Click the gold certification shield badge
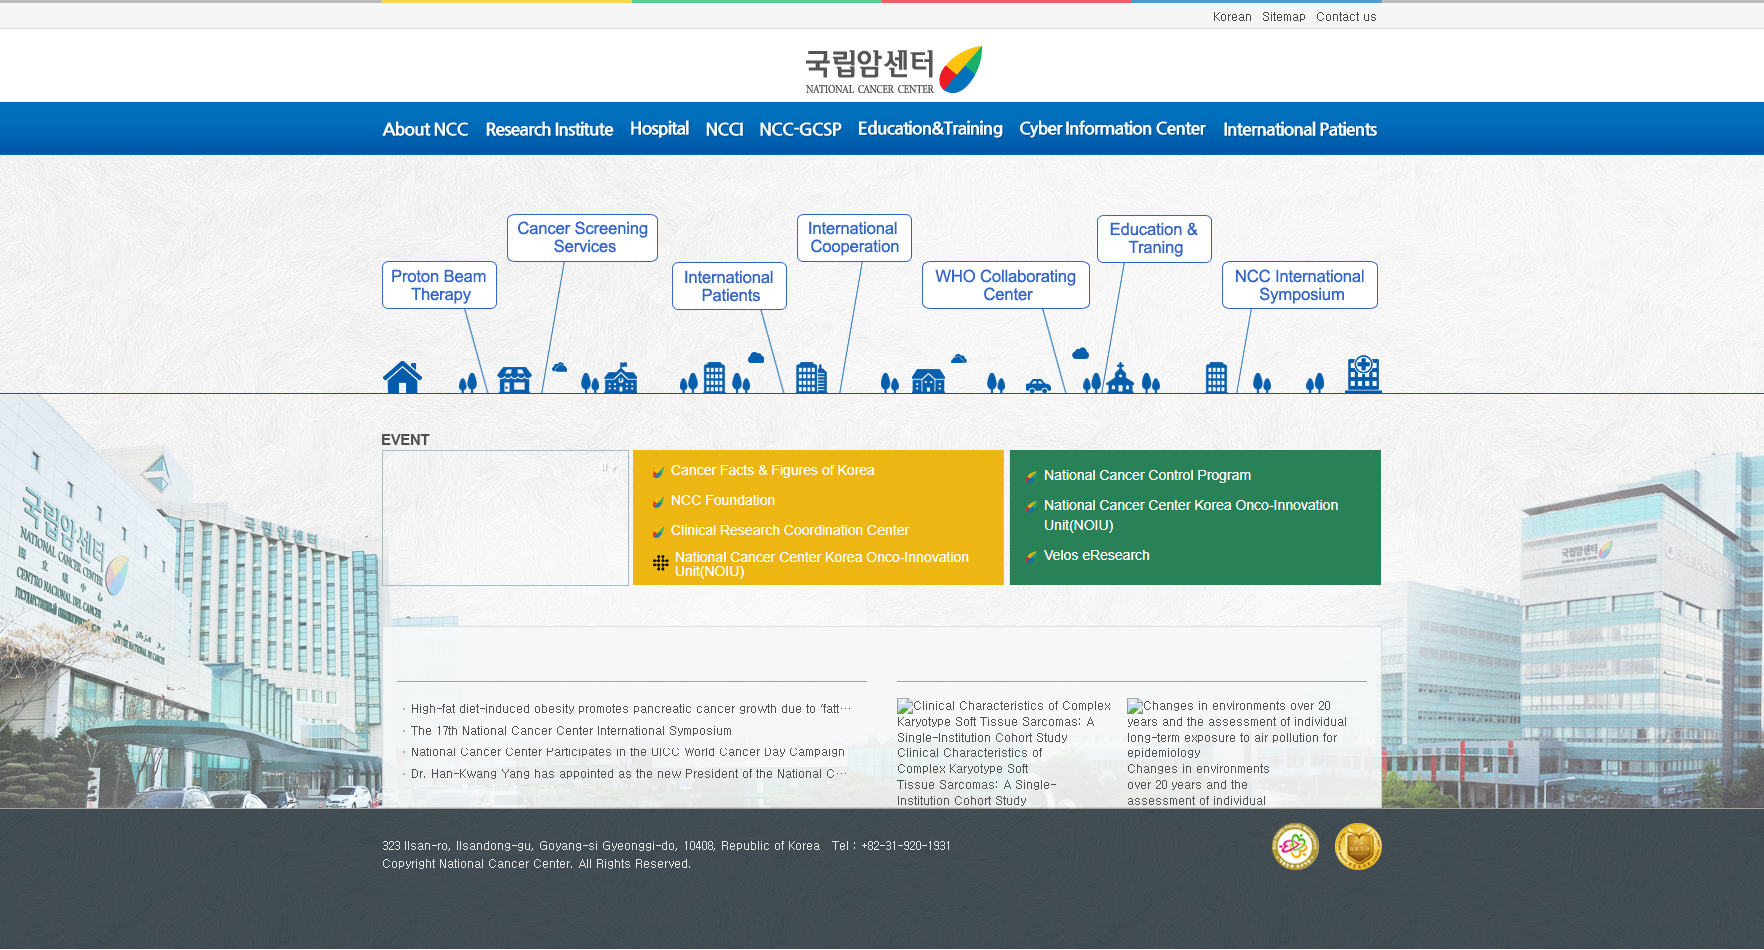Screen dimensions: 1764x950 point(1358,847)
